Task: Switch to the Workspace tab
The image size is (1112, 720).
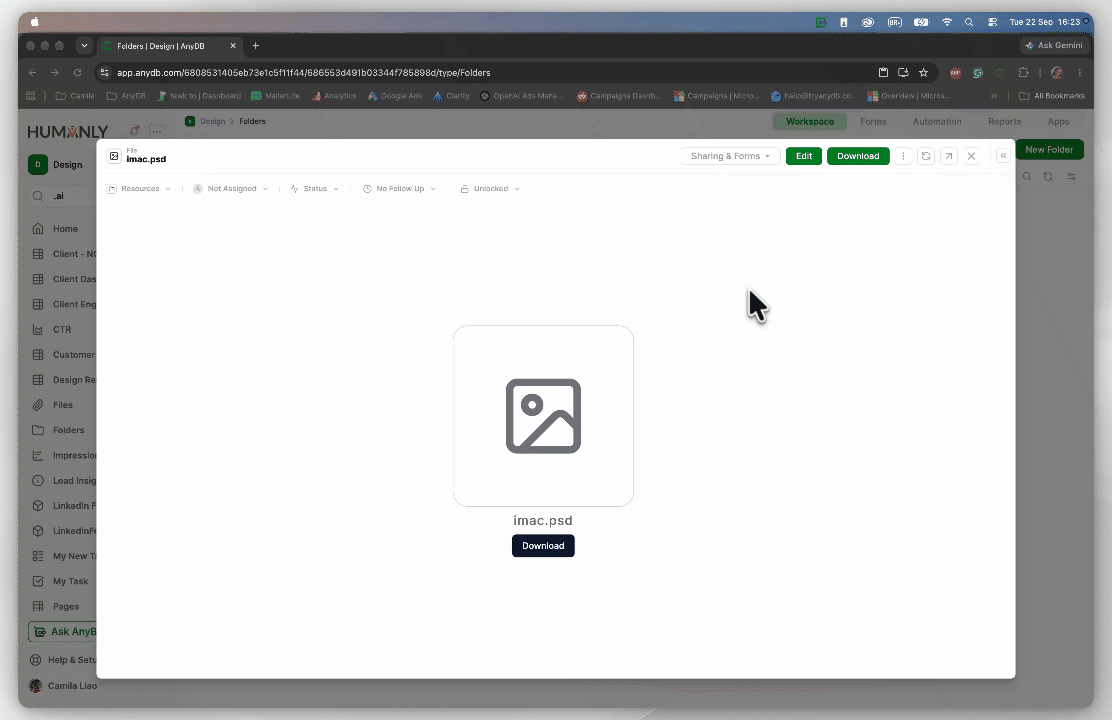Action: [810, 121]
